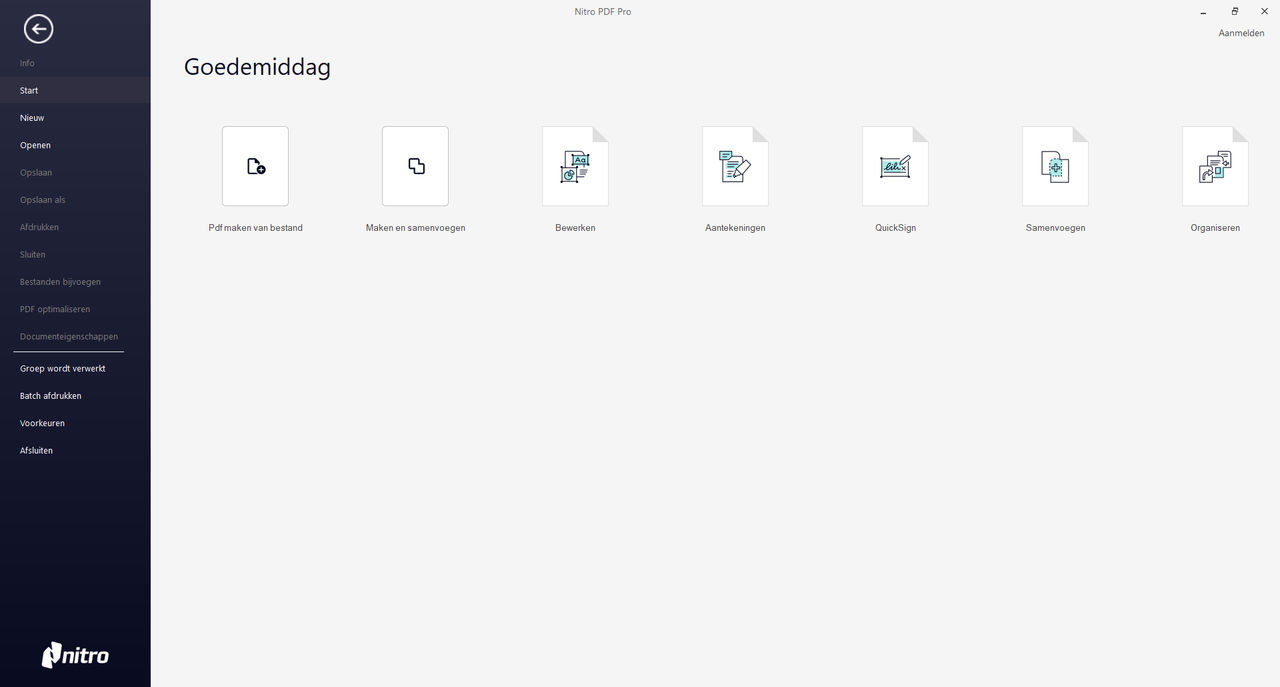Image resolution: width=1280 pixels, height=687 pixels.
Task: Close the Nitro PDF Pro window
Action: click(x=1264, y=11)
